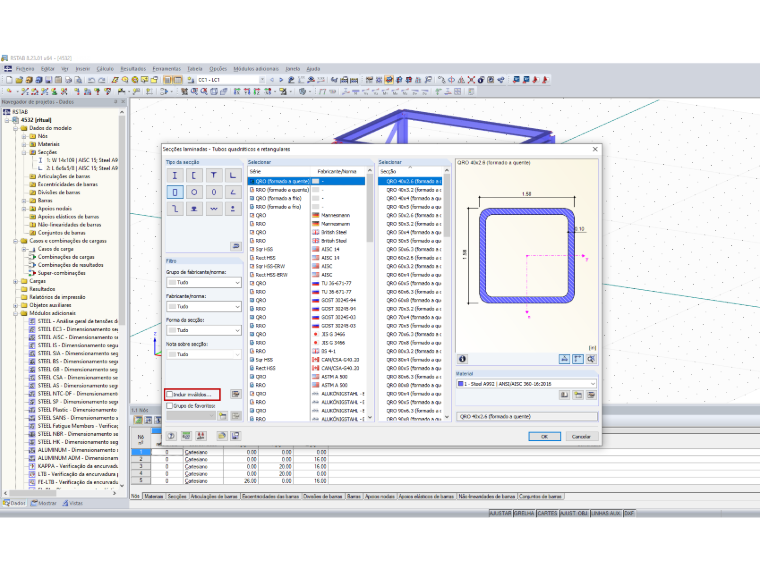The height and width of the screenshot is (570, 760).
Task: Toggle the AJUSTAR status bar button
Action: (500, 513)
